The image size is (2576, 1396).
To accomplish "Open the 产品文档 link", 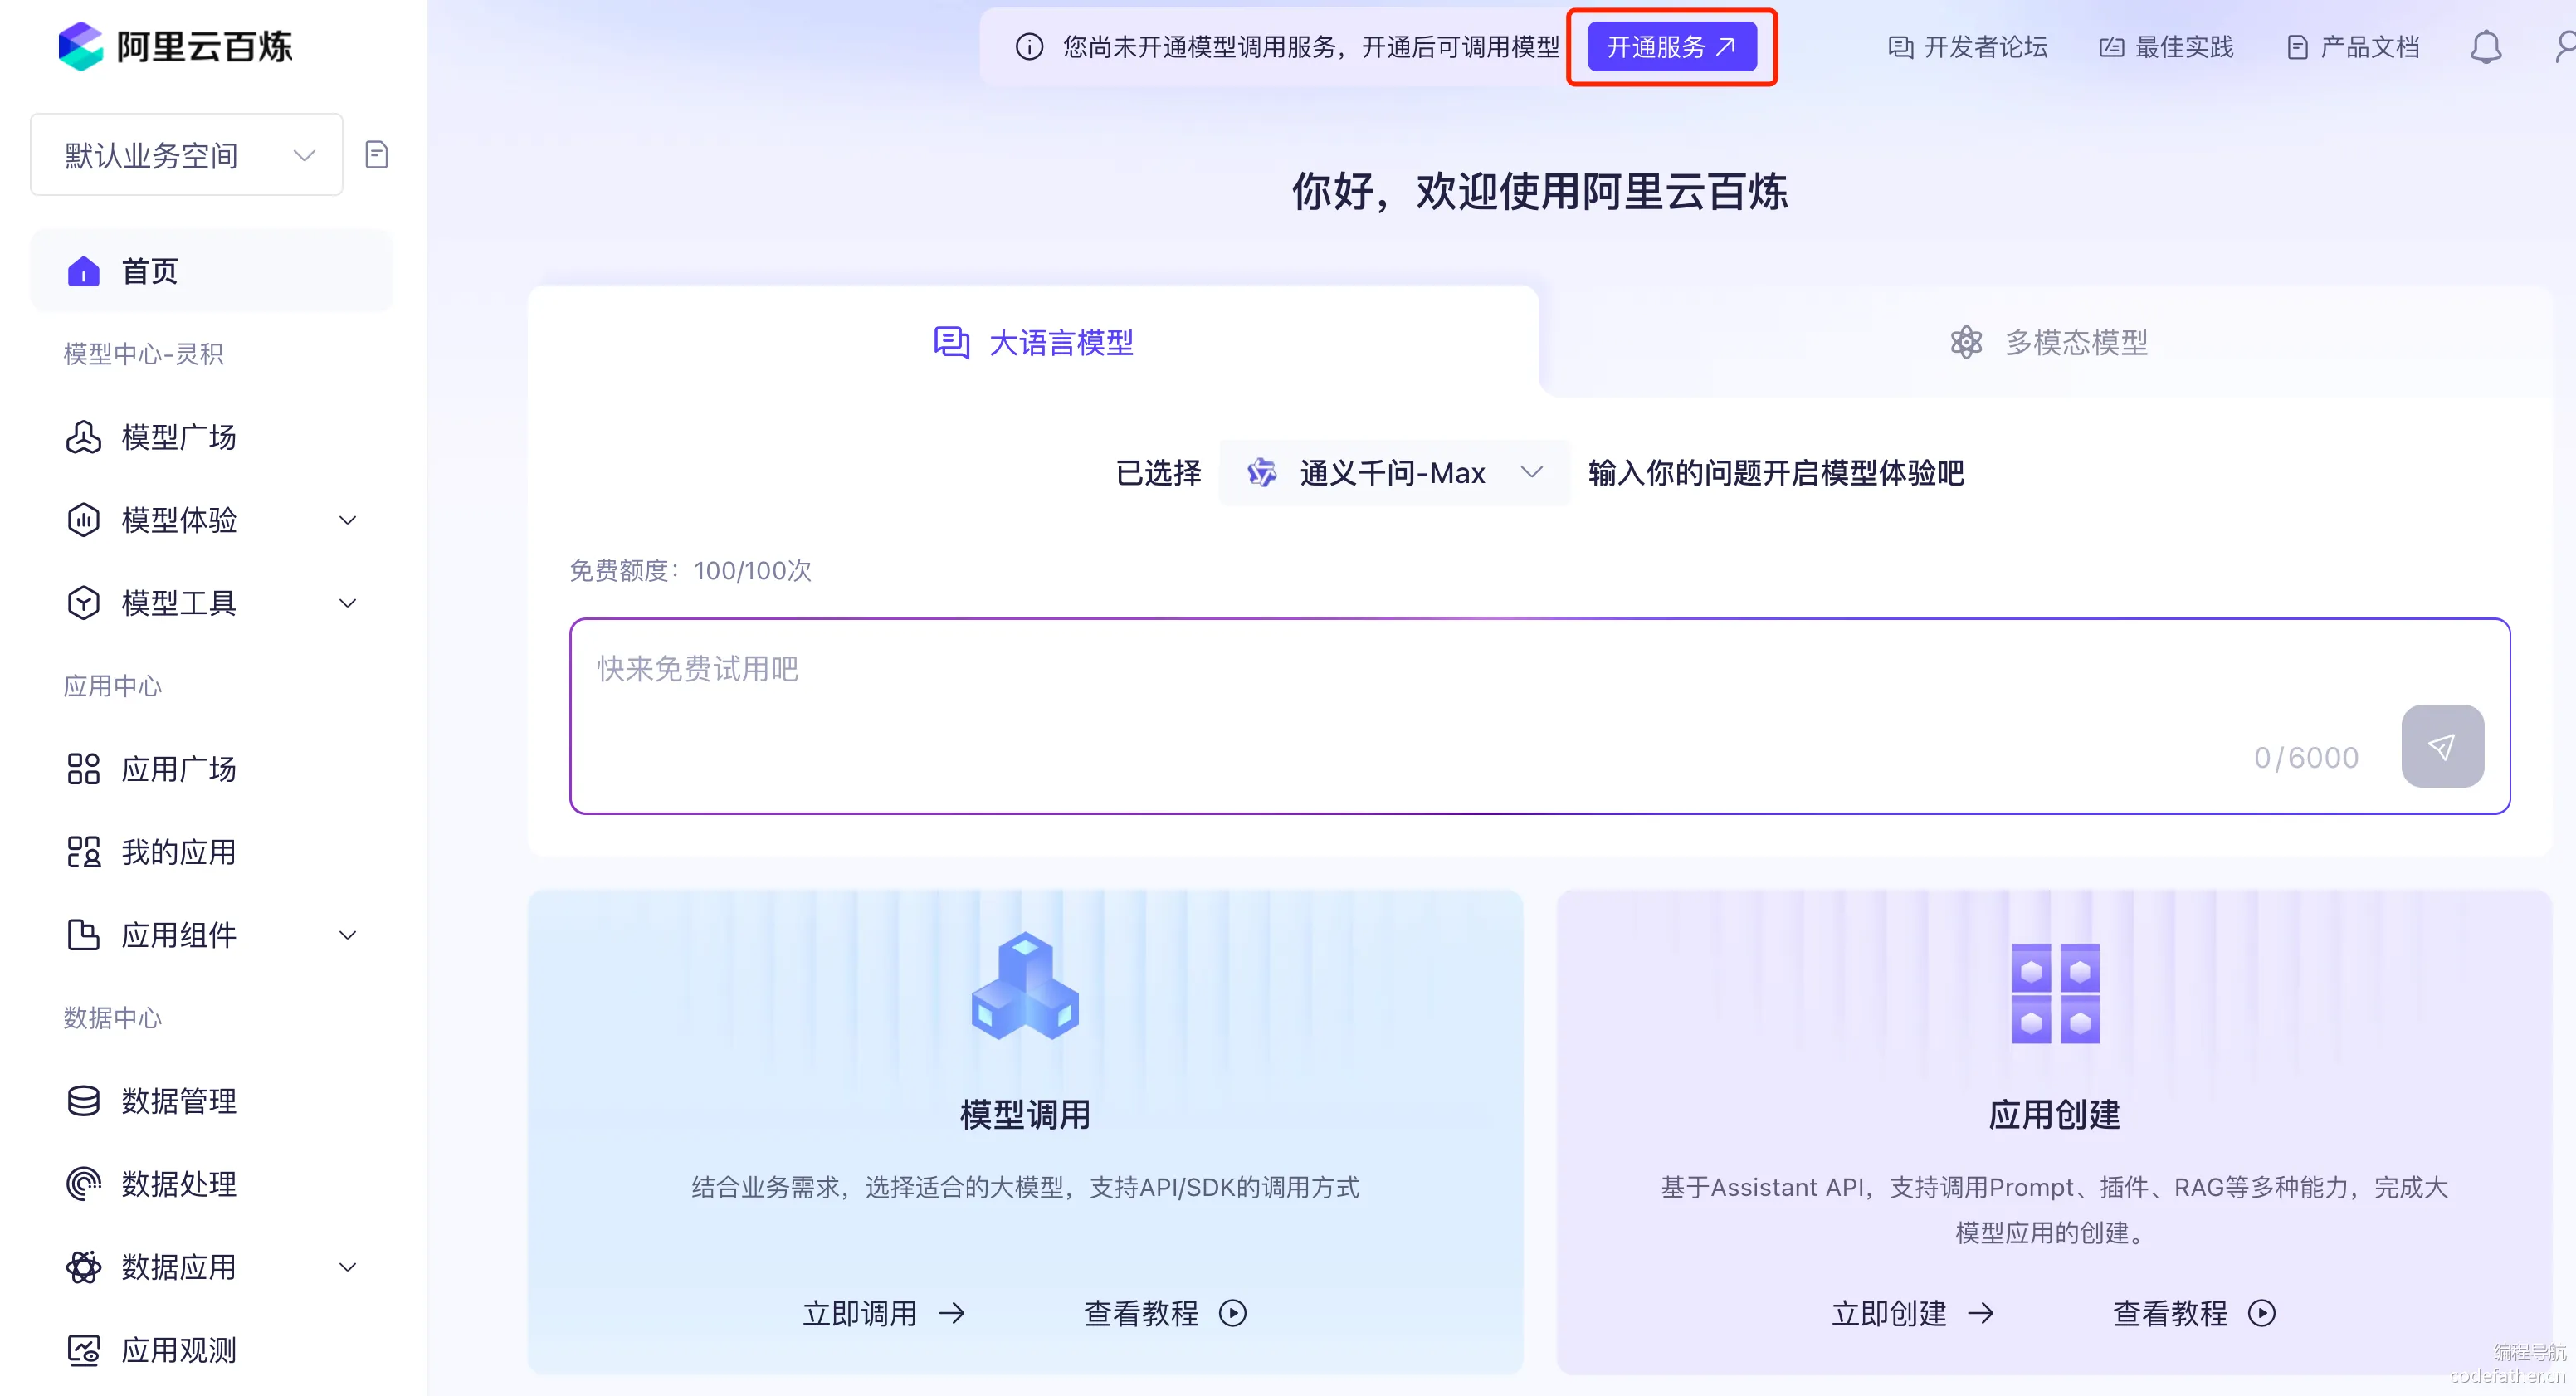I will click(x=2353, y=47).
